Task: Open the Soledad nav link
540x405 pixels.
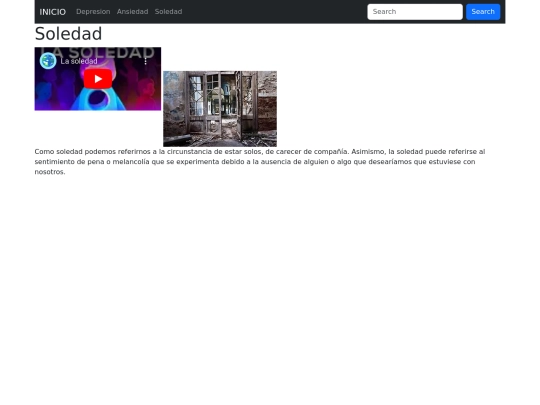Action: [168, 12]
